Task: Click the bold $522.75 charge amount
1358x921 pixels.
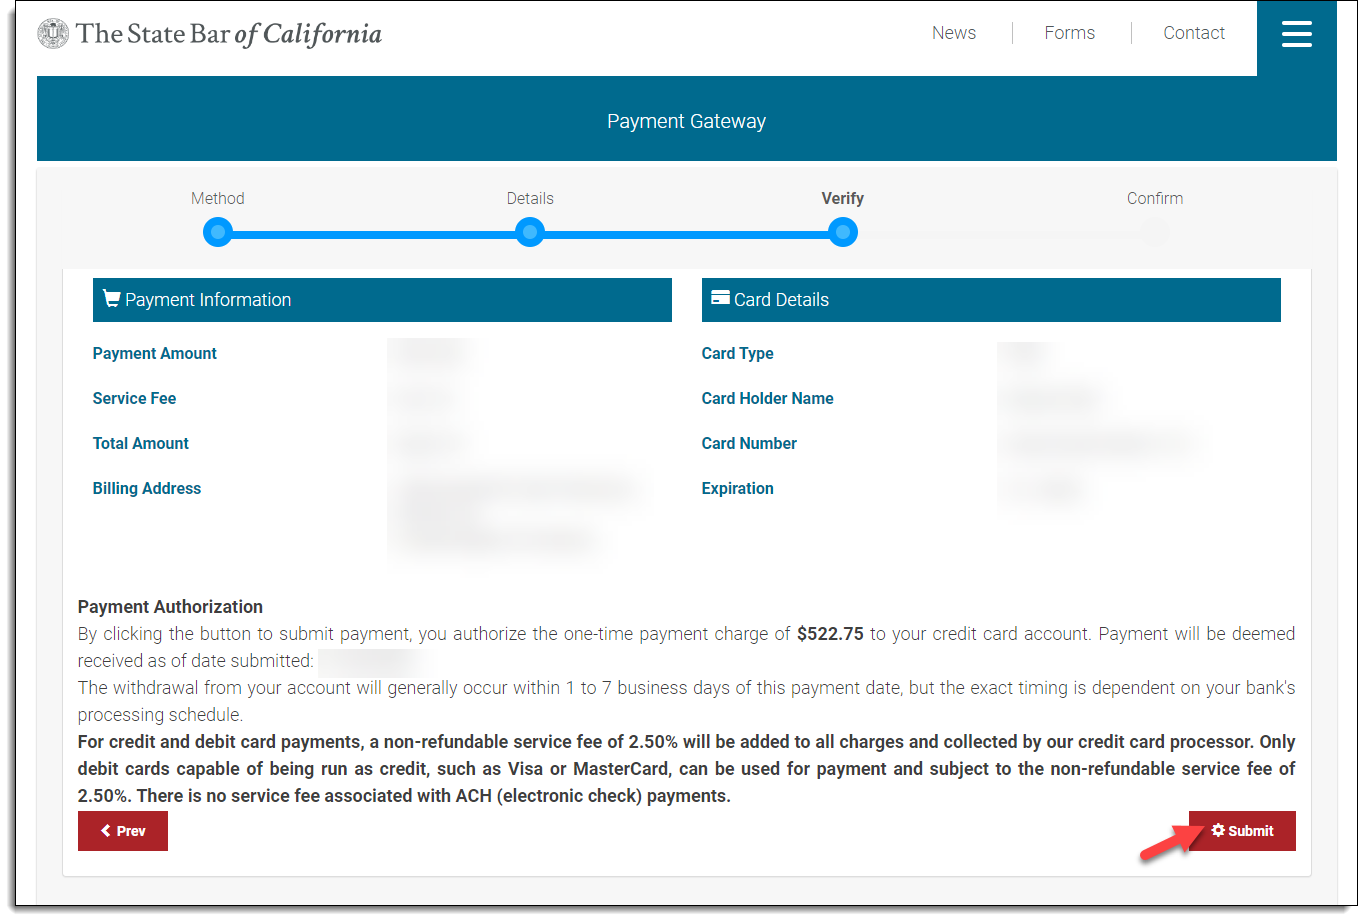Action: pyautogui.click(x=830, y=634)
